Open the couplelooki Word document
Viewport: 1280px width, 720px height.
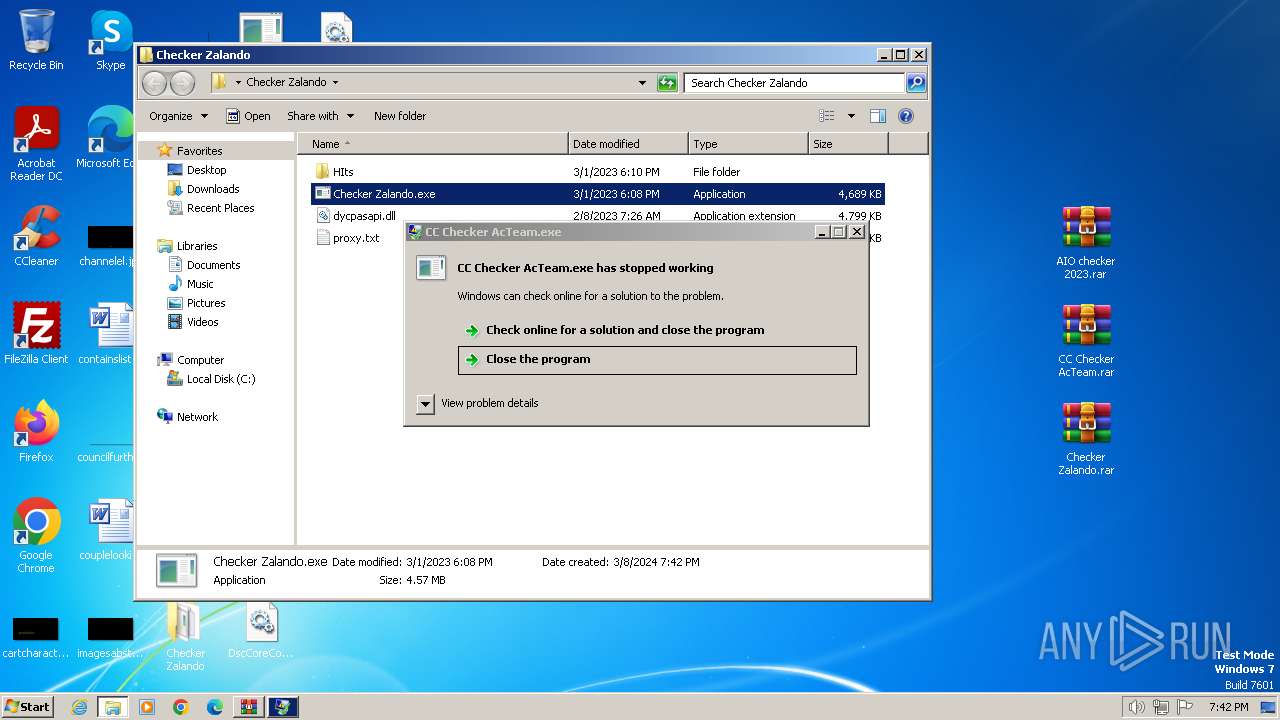106,530
